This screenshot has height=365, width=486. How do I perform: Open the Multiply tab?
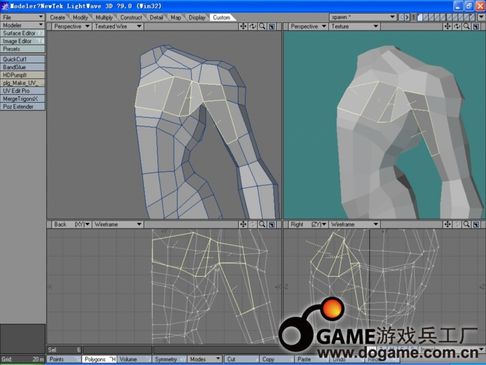tap(104, 17)
